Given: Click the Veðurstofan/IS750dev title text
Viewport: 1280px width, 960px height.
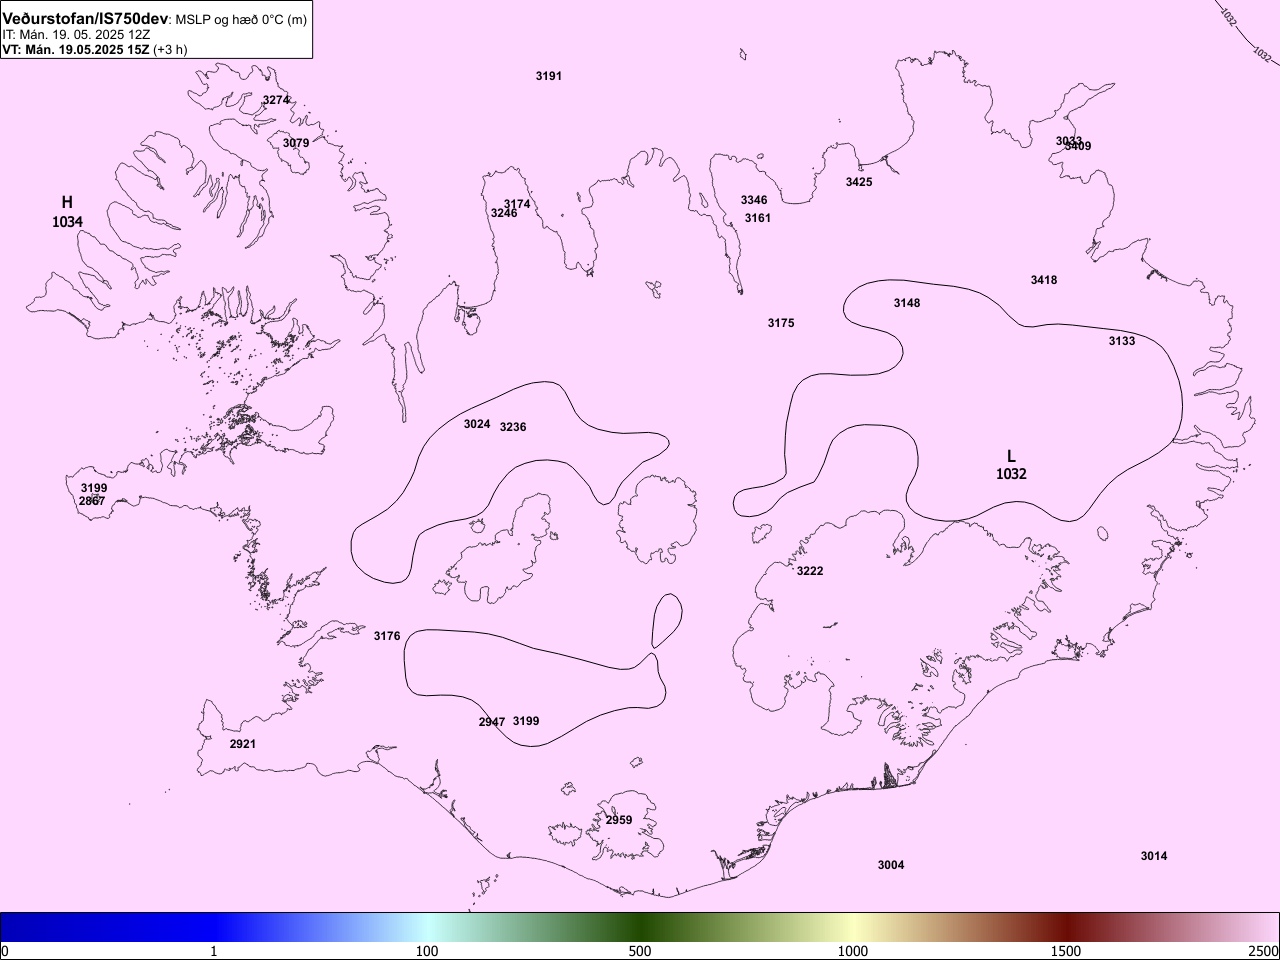Looking at the screenshot, I should (85, 19).
